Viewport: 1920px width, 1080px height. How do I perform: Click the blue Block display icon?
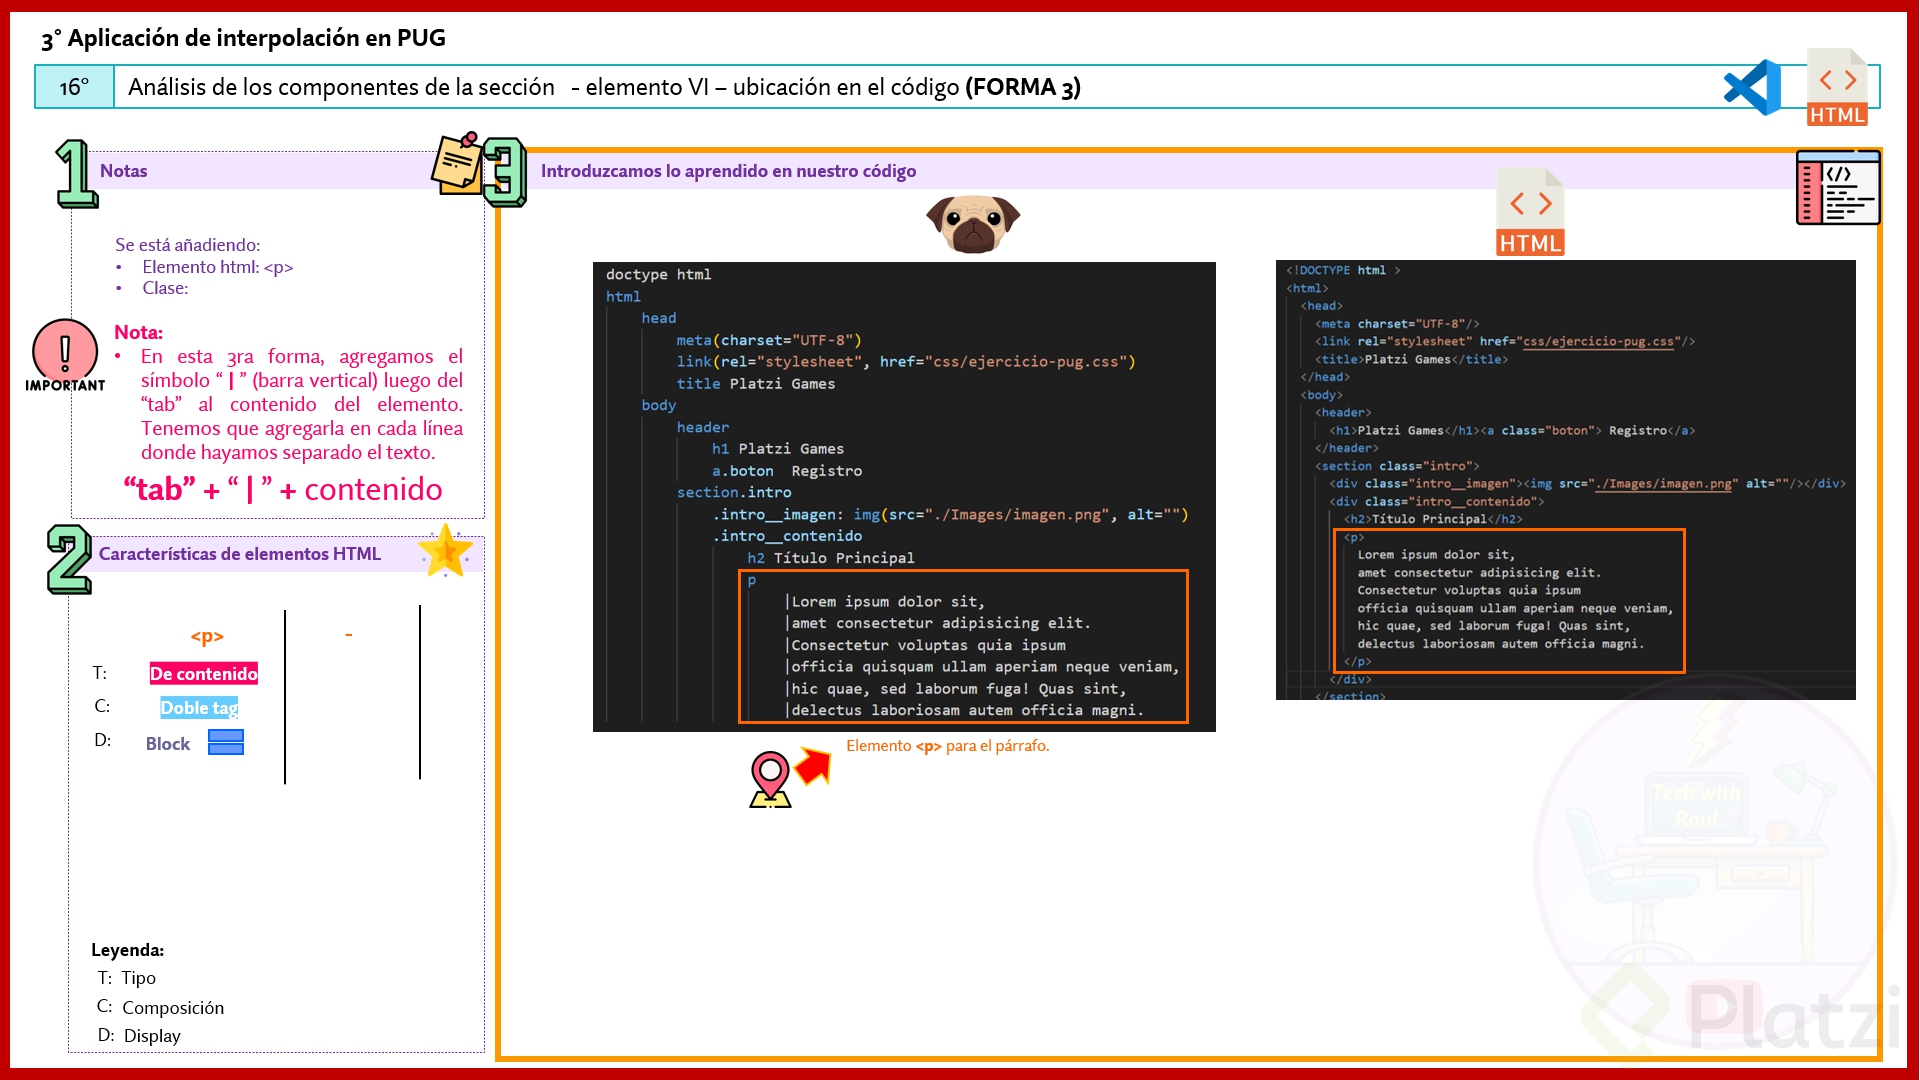point(226,742)
